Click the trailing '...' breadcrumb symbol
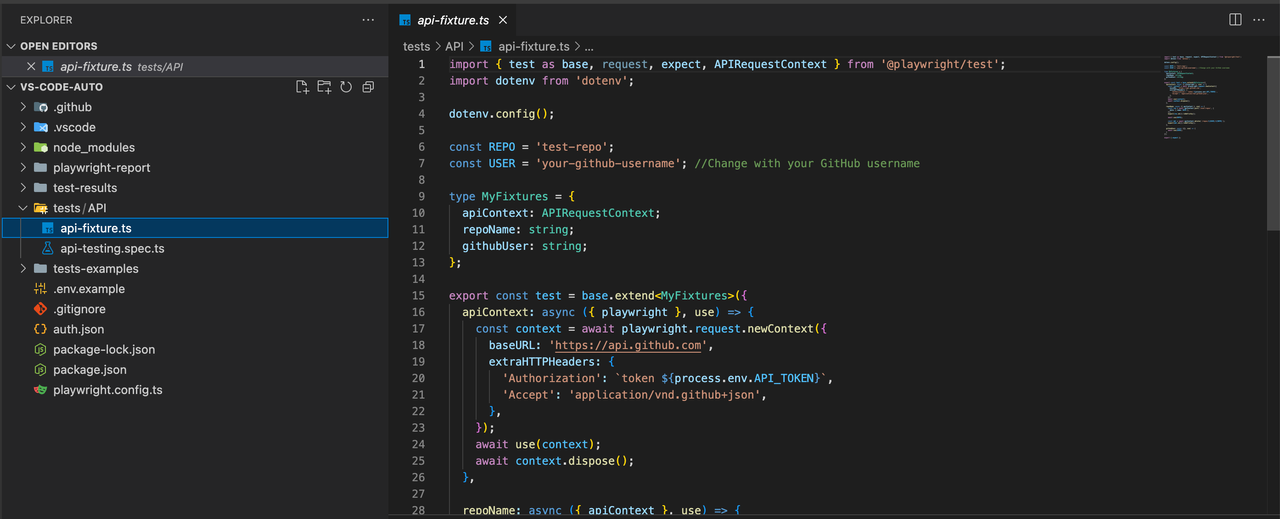The image size is (1280, 519). [x=589, y=46]
